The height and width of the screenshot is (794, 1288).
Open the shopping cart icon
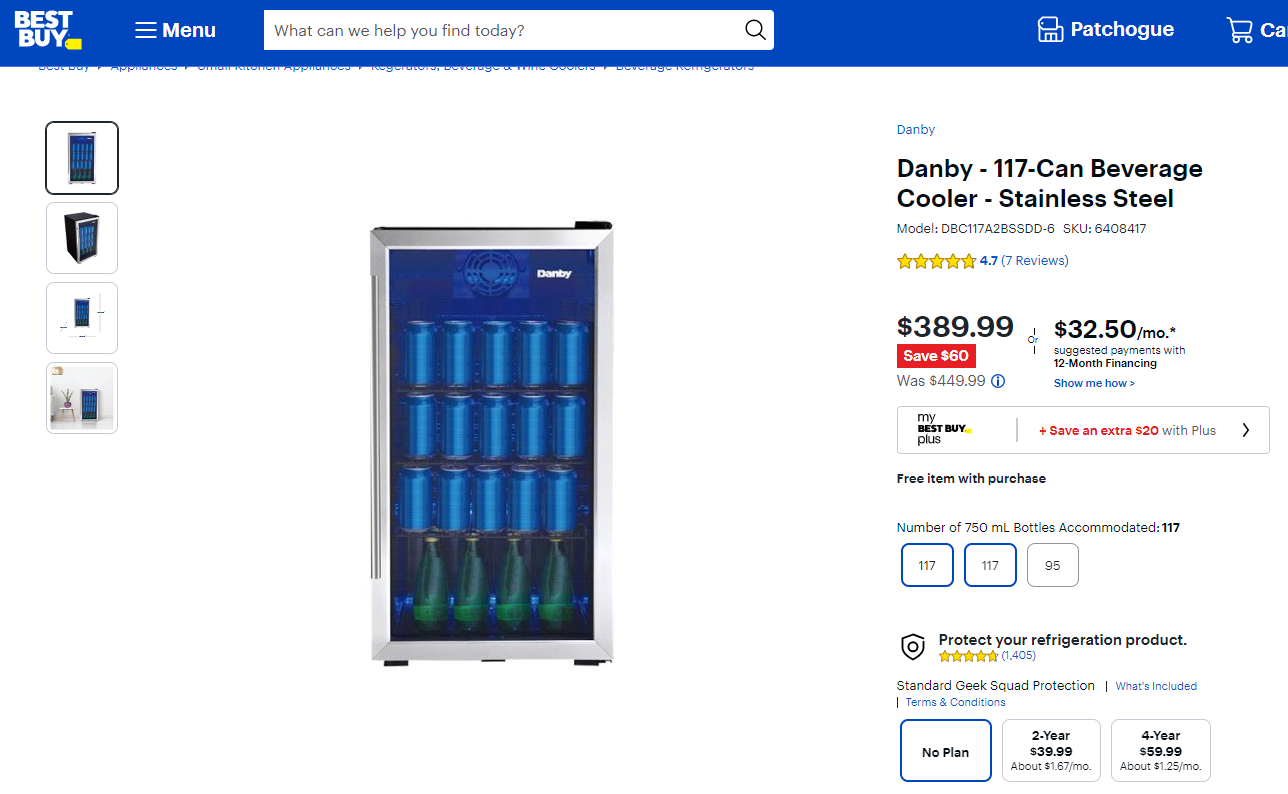(x=1240, y=30)
